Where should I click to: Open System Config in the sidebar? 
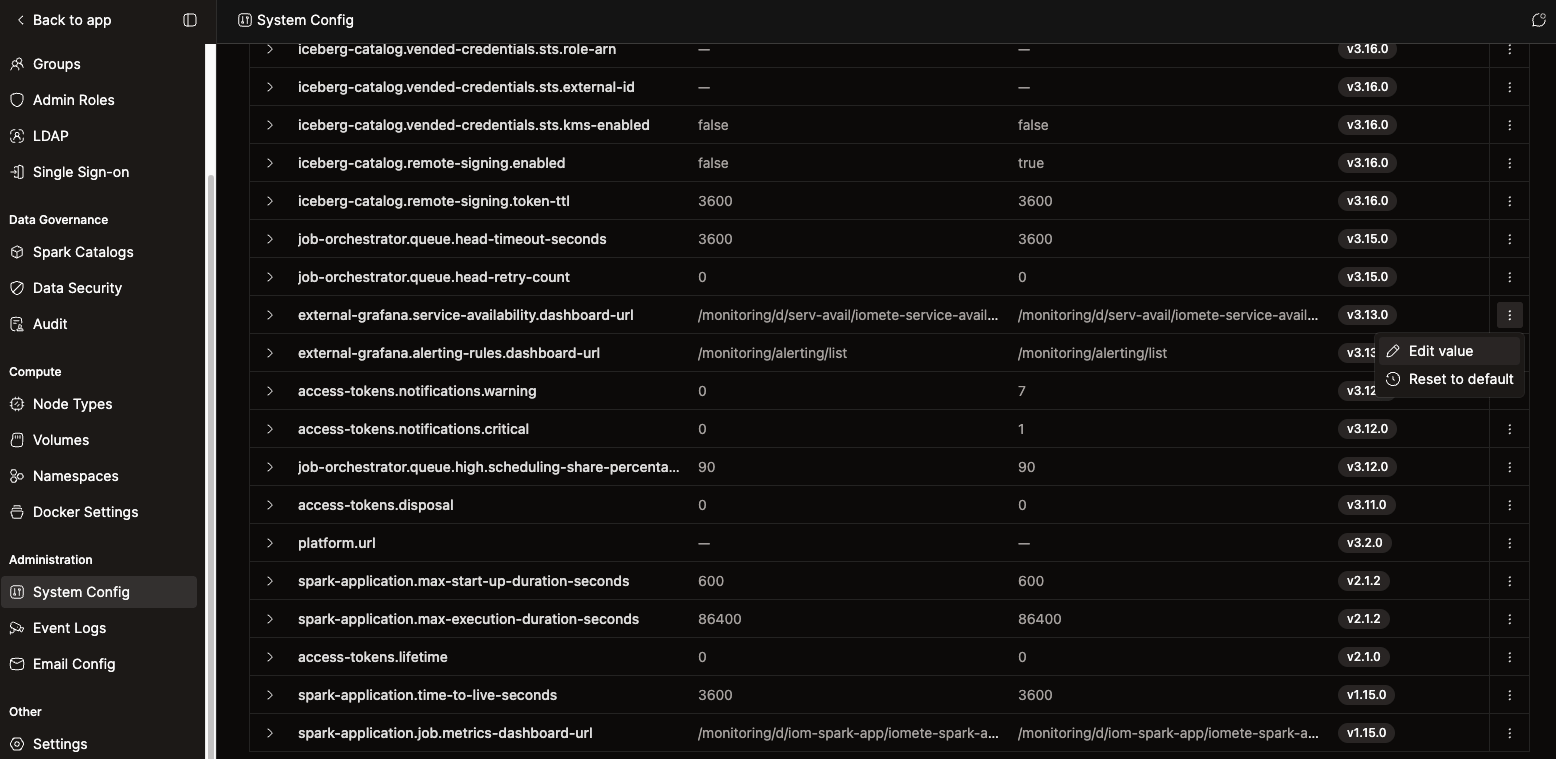coord(99,592)
